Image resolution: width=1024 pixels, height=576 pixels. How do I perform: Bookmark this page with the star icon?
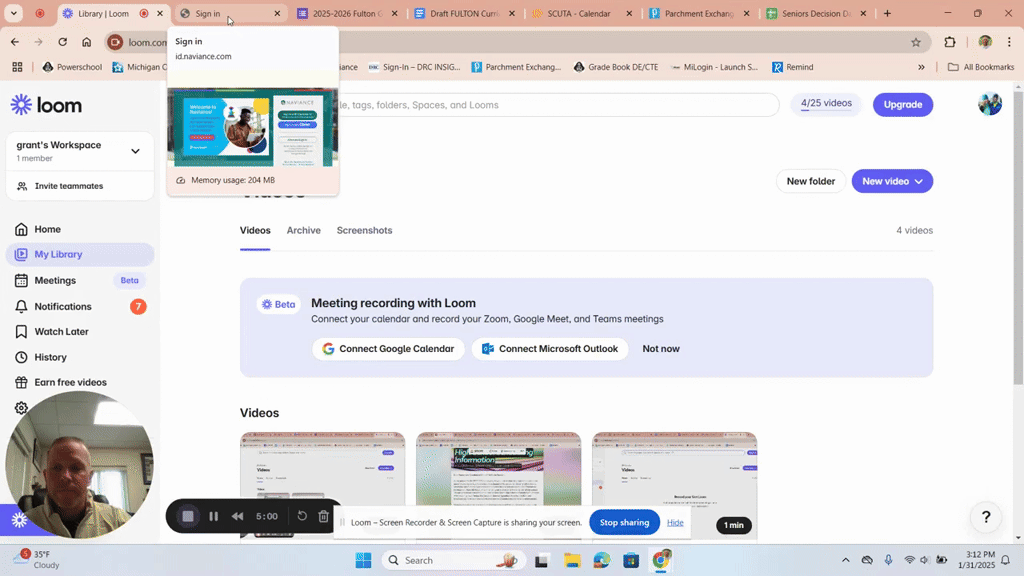(916, 42)
